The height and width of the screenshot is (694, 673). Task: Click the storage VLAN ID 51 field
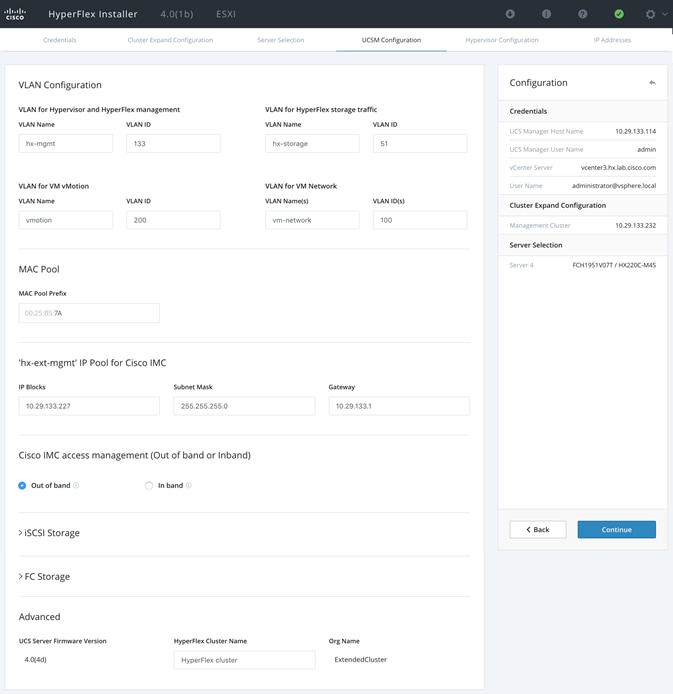click(420, 143)
